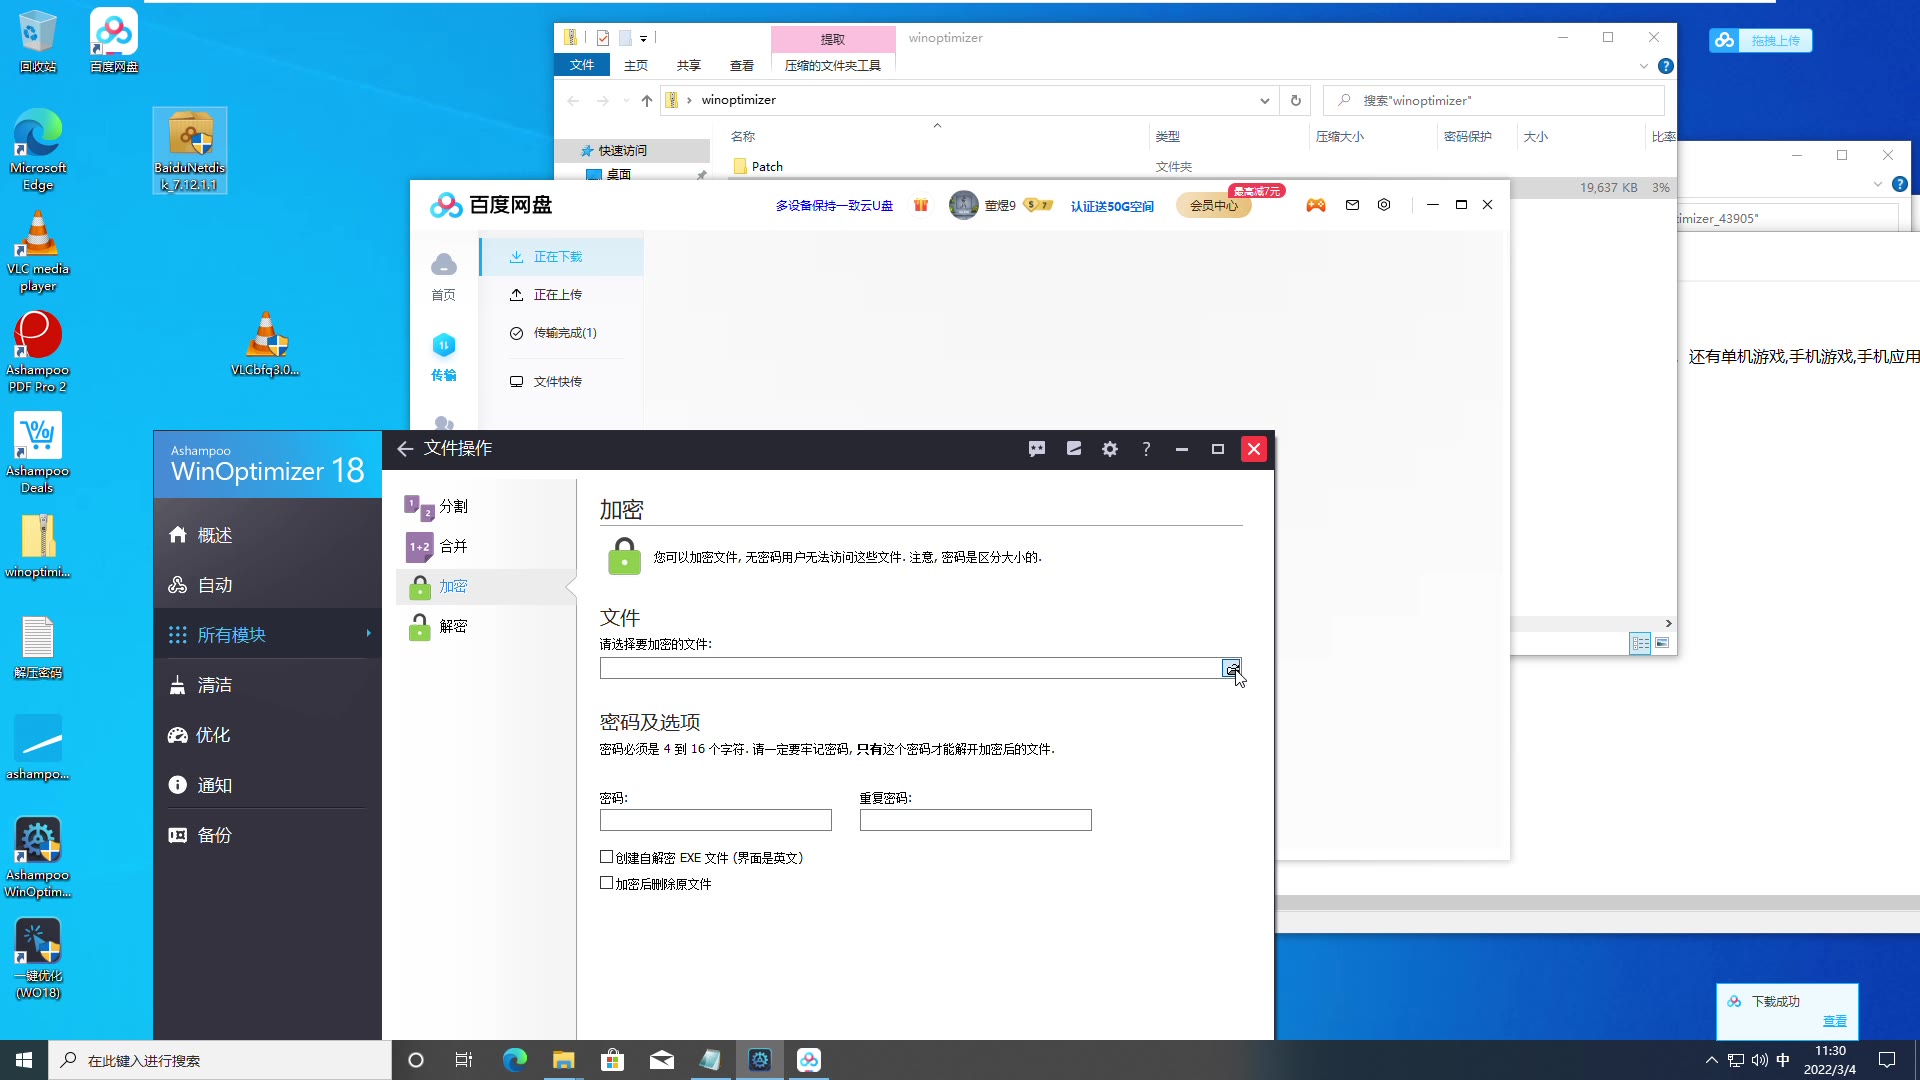Screen dimensions: 1920x1080
Task: Open 传输 transfer in Baidu Netdisk sidebar
Action: pyautogui.click(x=443, y=357)
